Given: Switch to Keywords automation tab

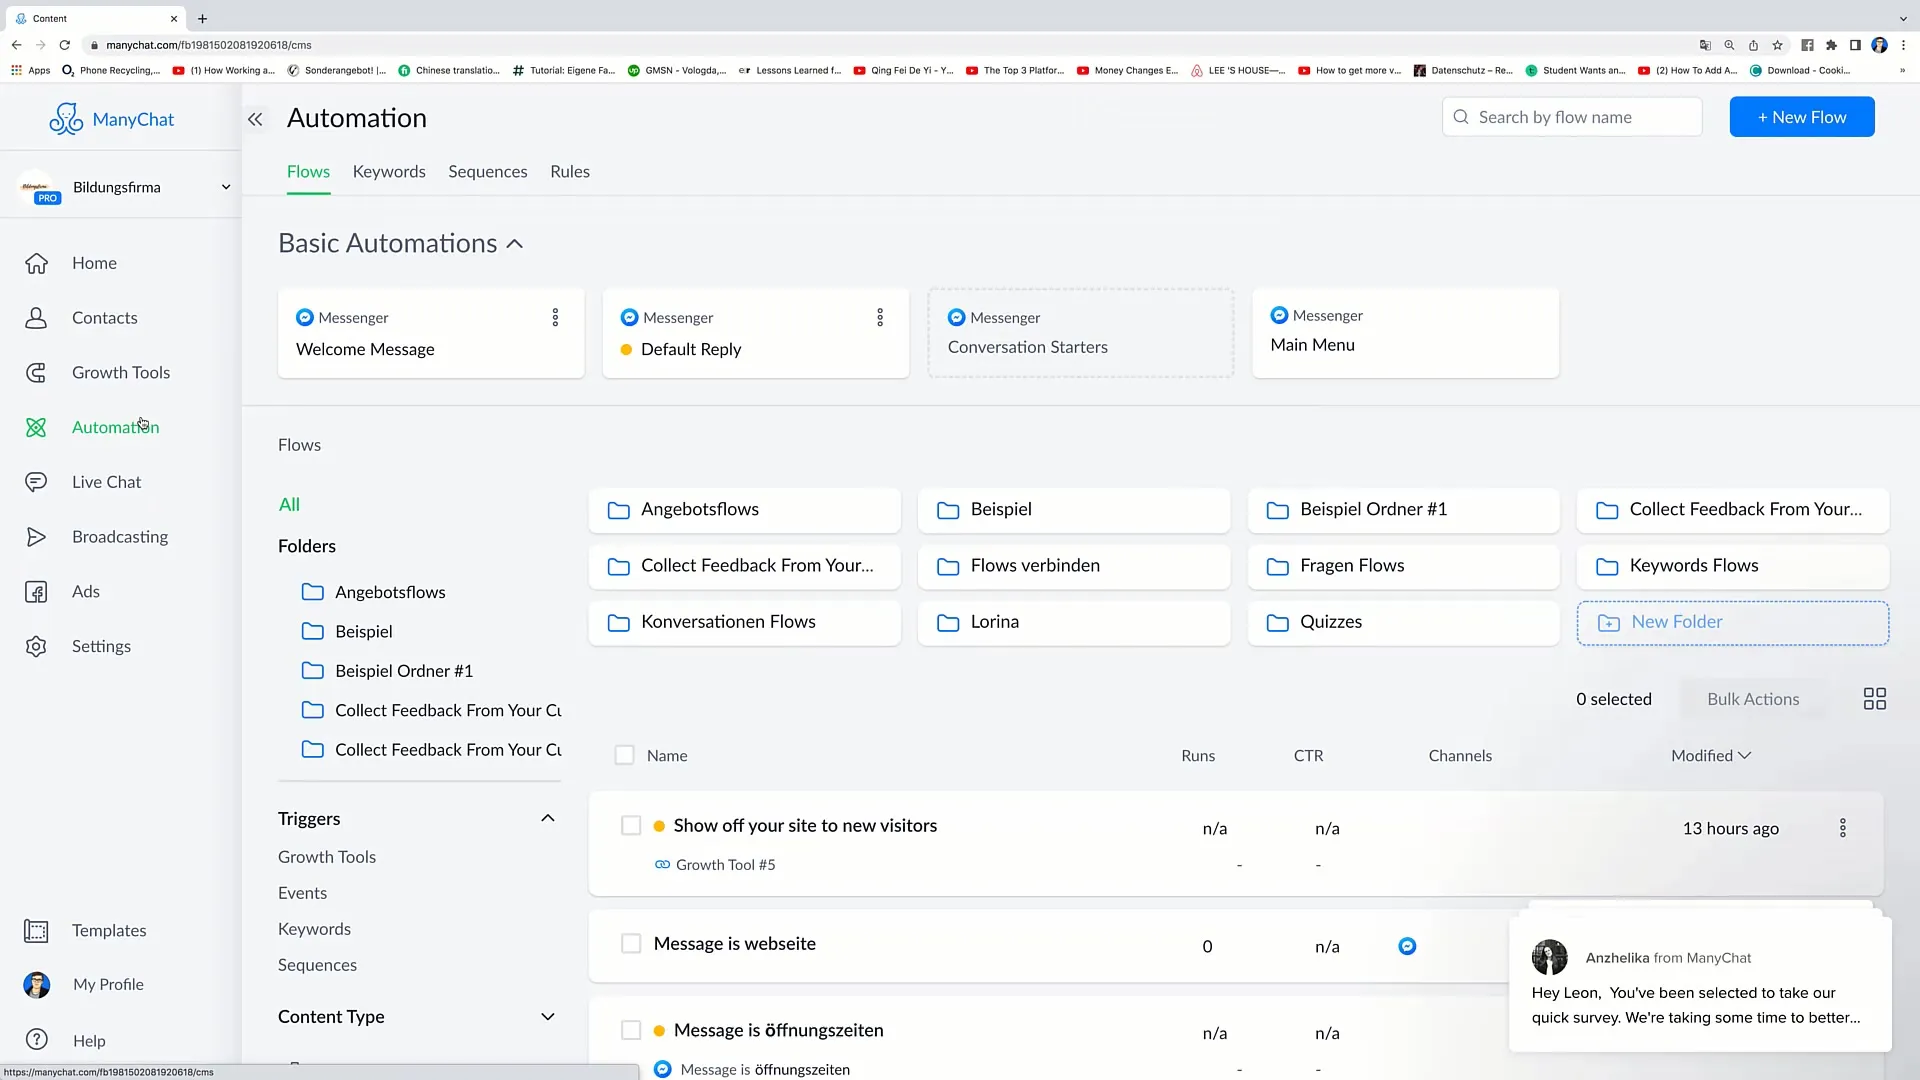Looking at the screenshot, I should coord(389,171).
